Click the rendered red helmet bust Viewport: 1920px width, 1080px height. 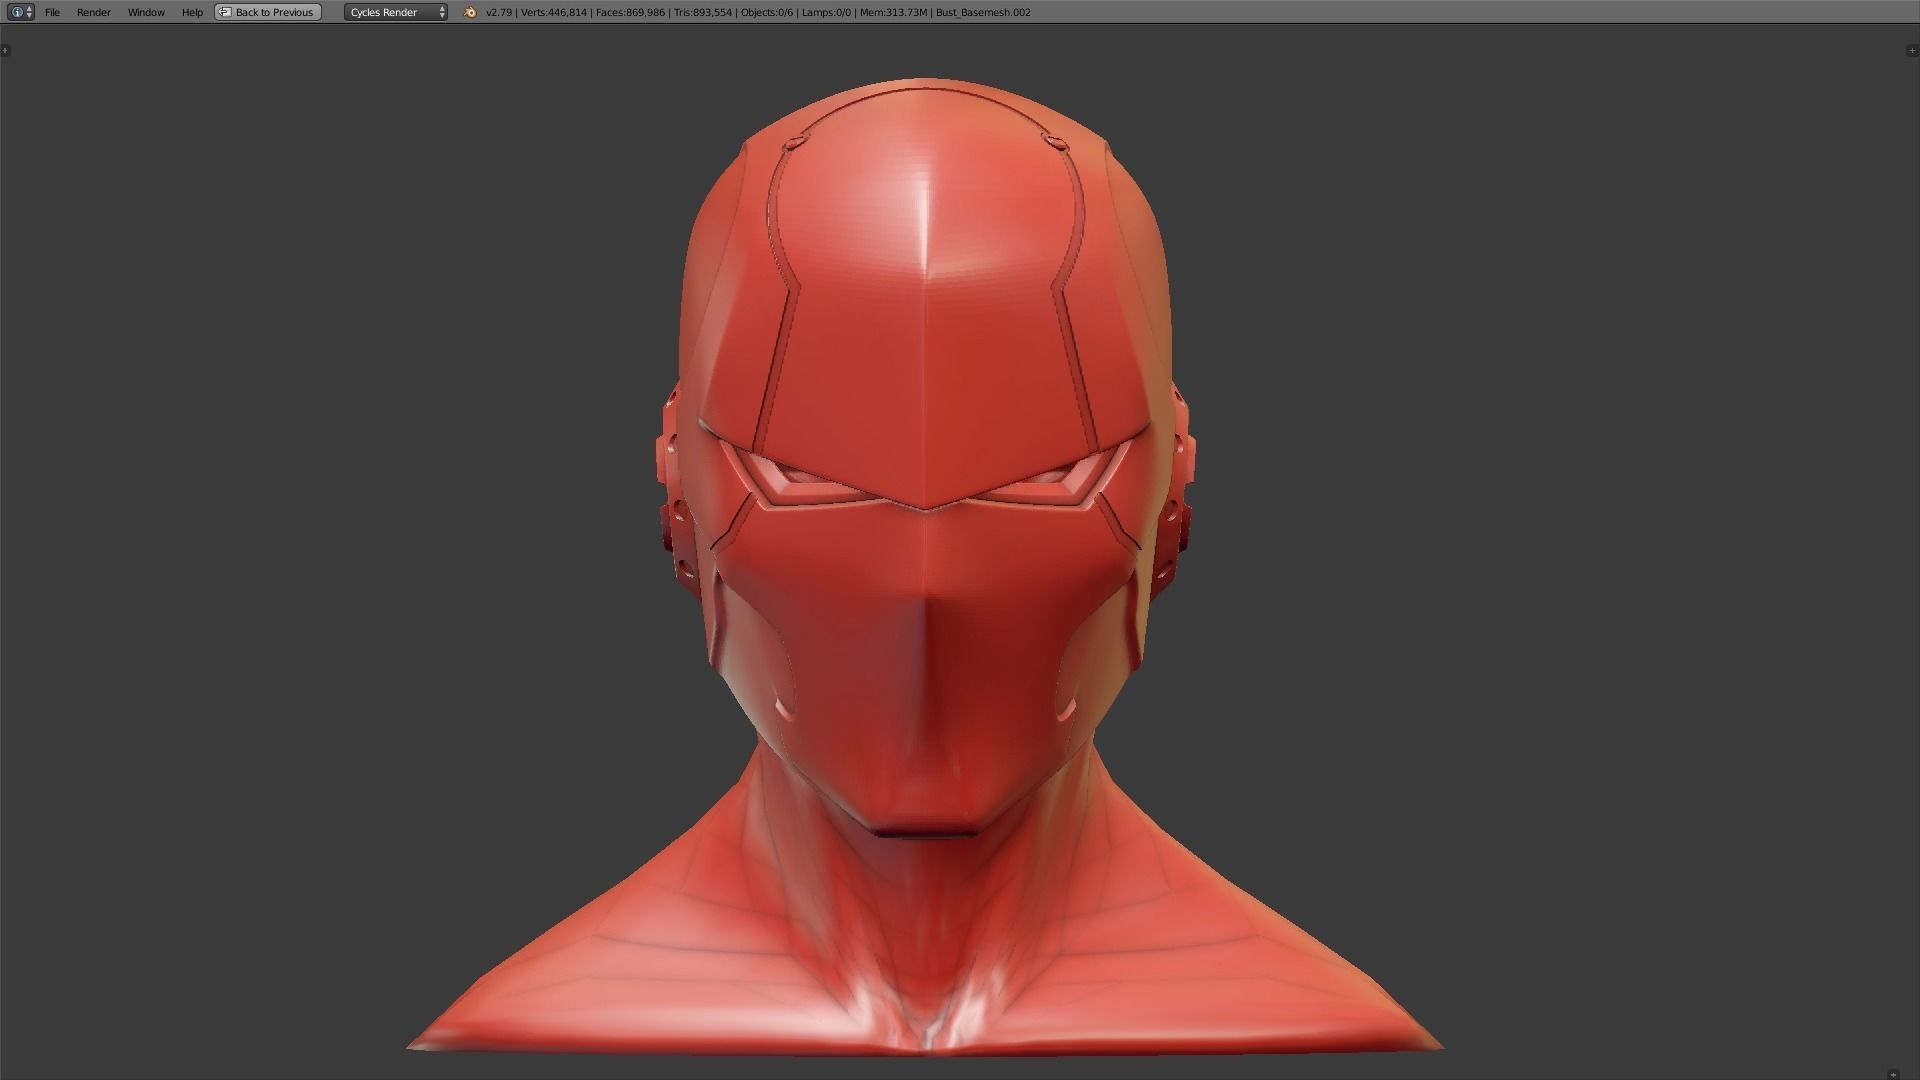coord(925,565)
